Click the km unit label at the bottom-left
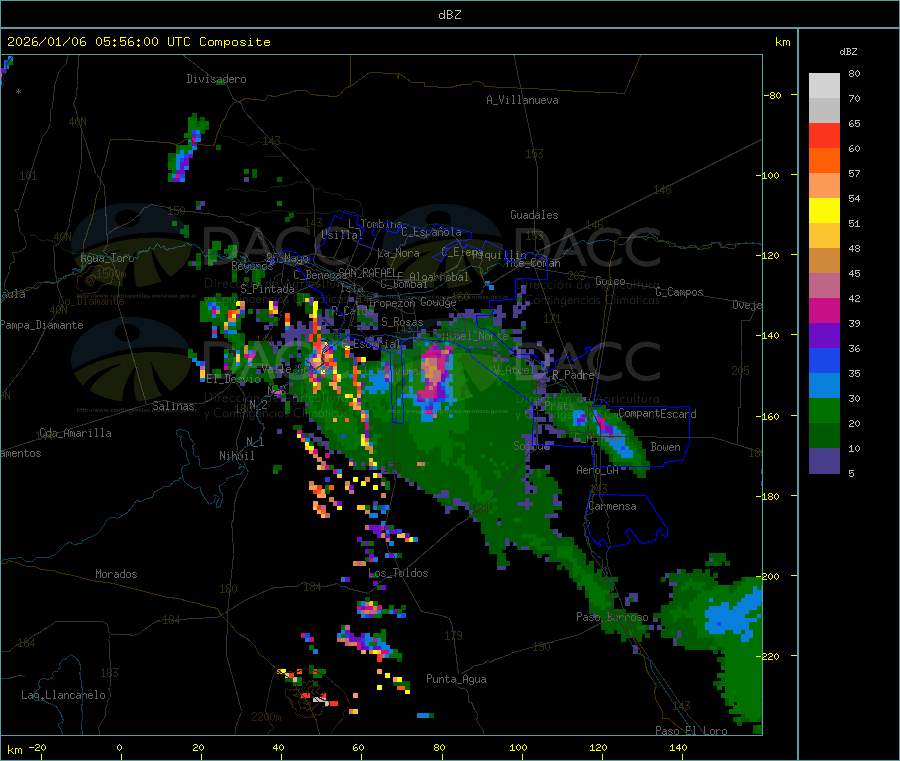Viewport: 900px width, 761px height. (x=14, y=750)
